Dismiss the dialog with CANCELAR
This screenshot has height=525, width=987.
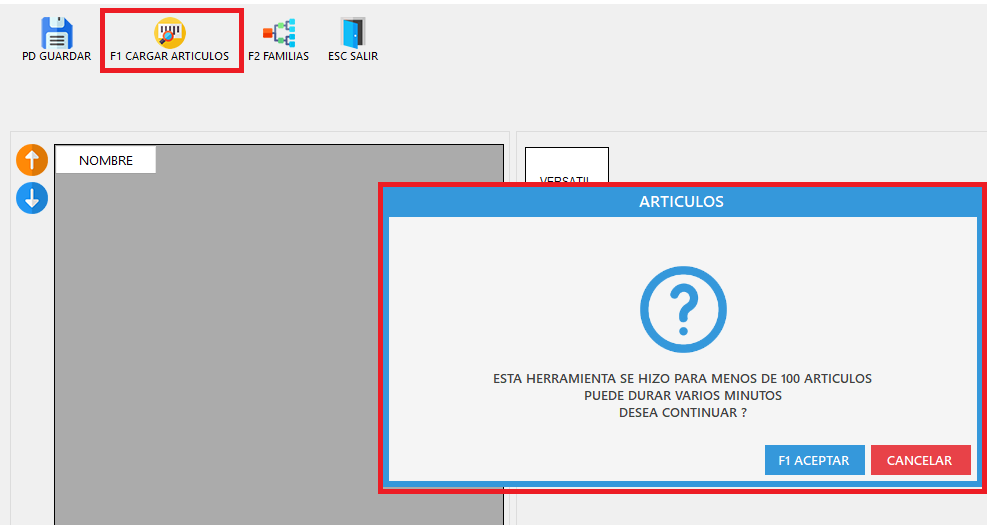[x=919, y=460]
